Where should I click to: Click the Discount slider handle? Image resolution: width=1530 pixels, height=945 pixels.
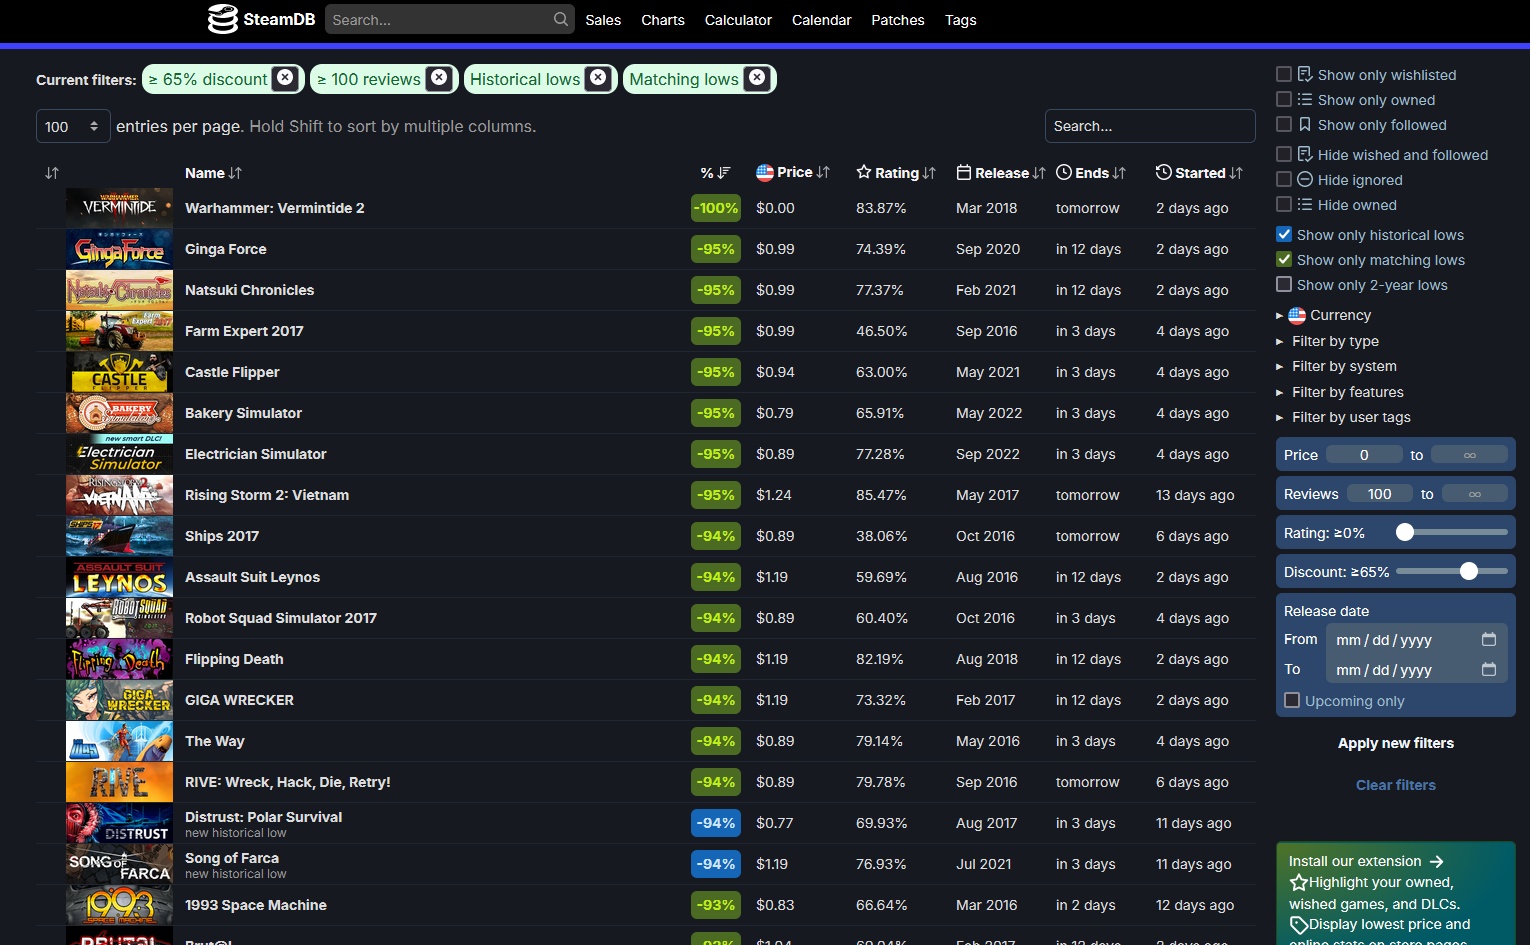[1468, 571]
